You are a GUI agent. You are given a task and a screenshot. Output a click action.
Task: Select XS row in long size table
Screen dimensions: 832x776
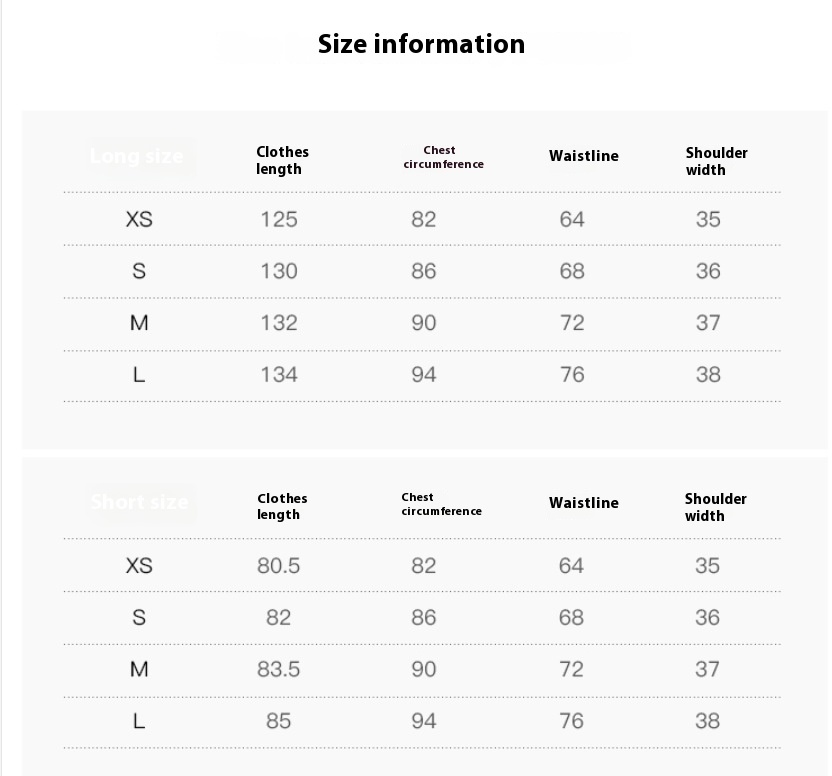(422, 219)
